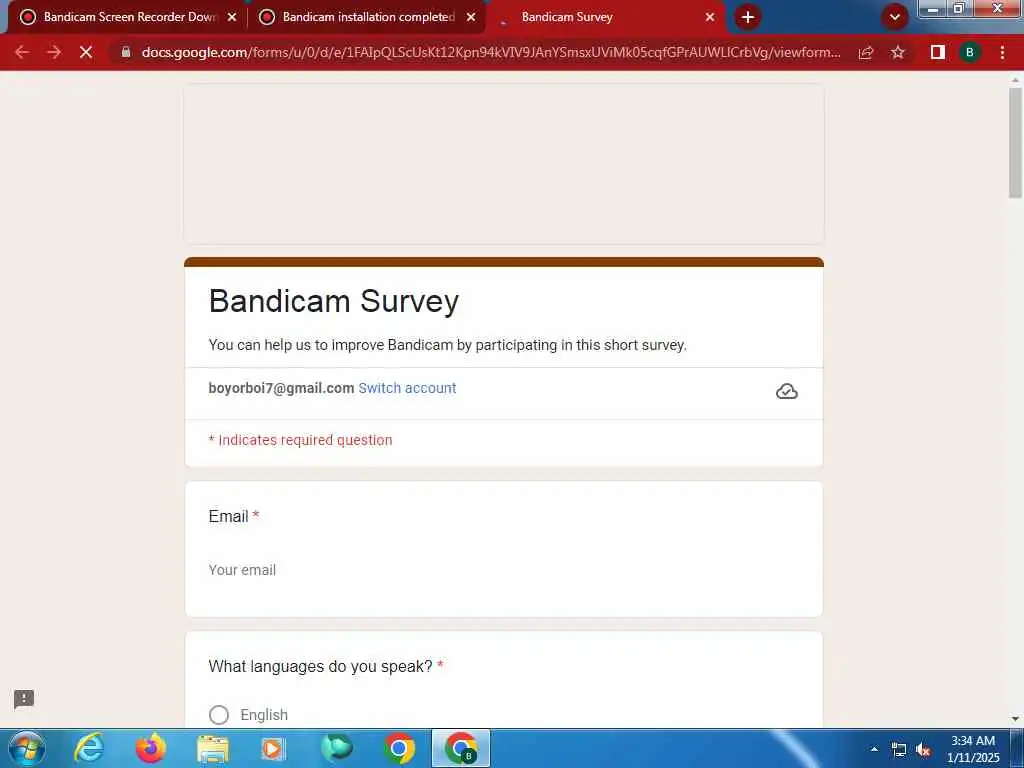Screen dimensions: 1024x768
Task: Close the Bandicam Screen Recorder tab
Action: 232,17
